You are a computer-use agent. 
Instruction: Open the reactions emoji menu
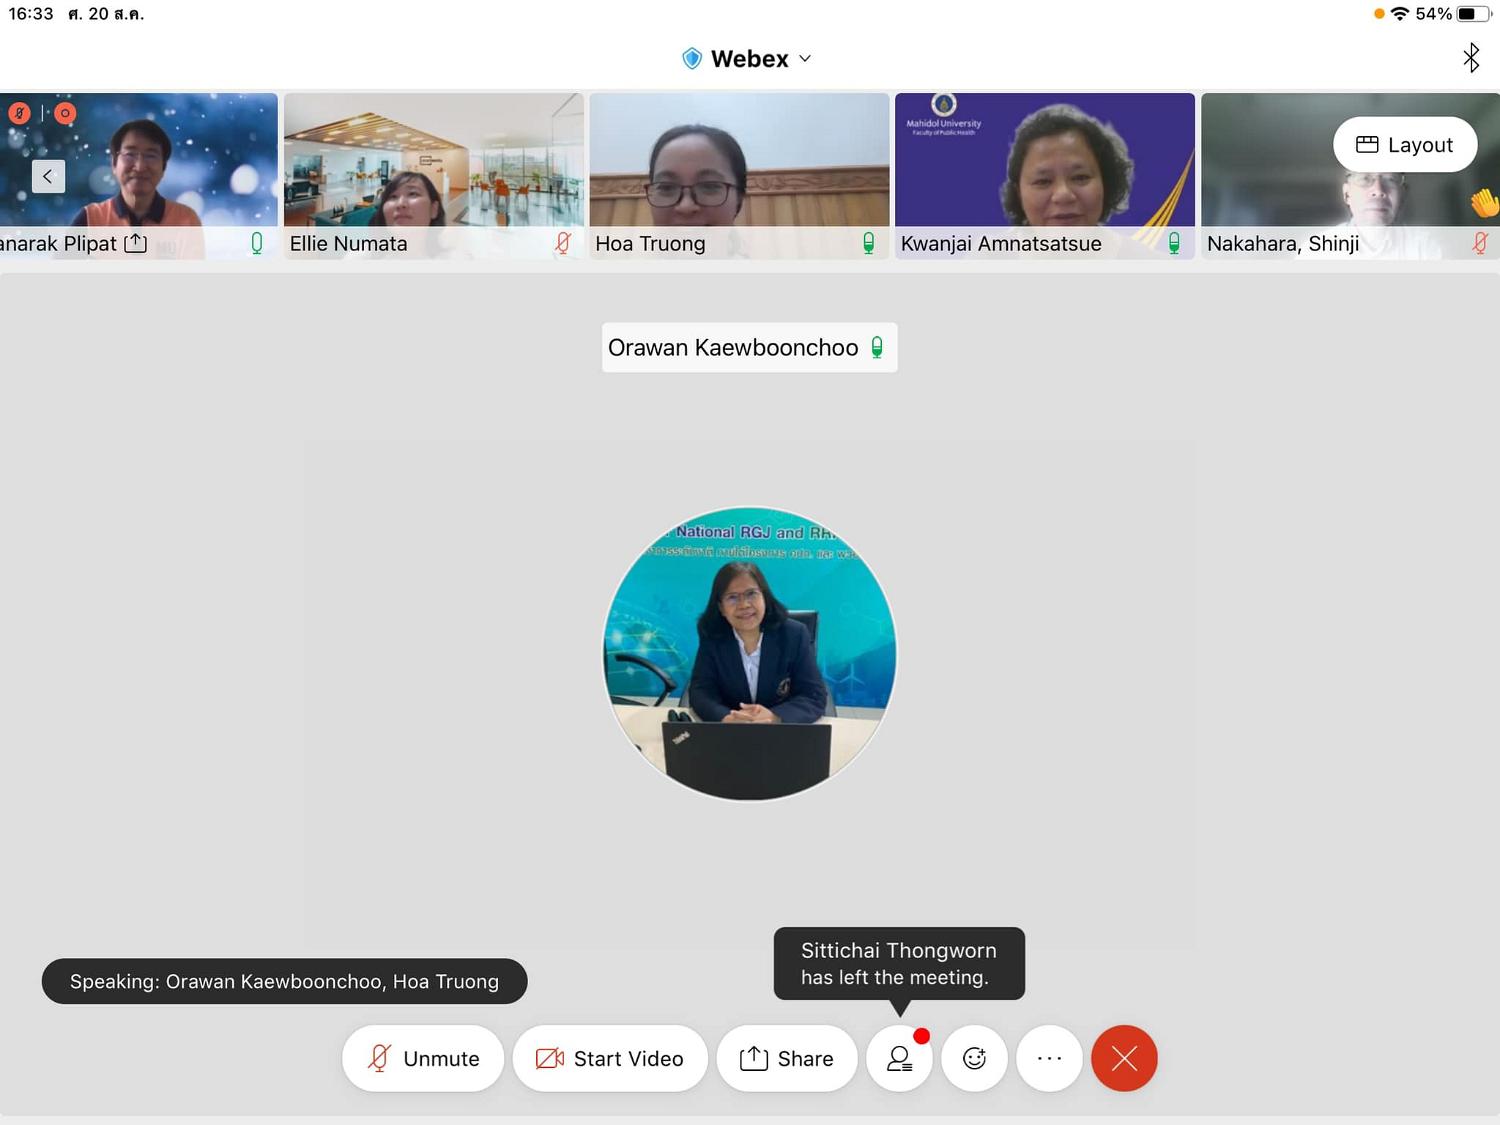(x=974, y=1058)
